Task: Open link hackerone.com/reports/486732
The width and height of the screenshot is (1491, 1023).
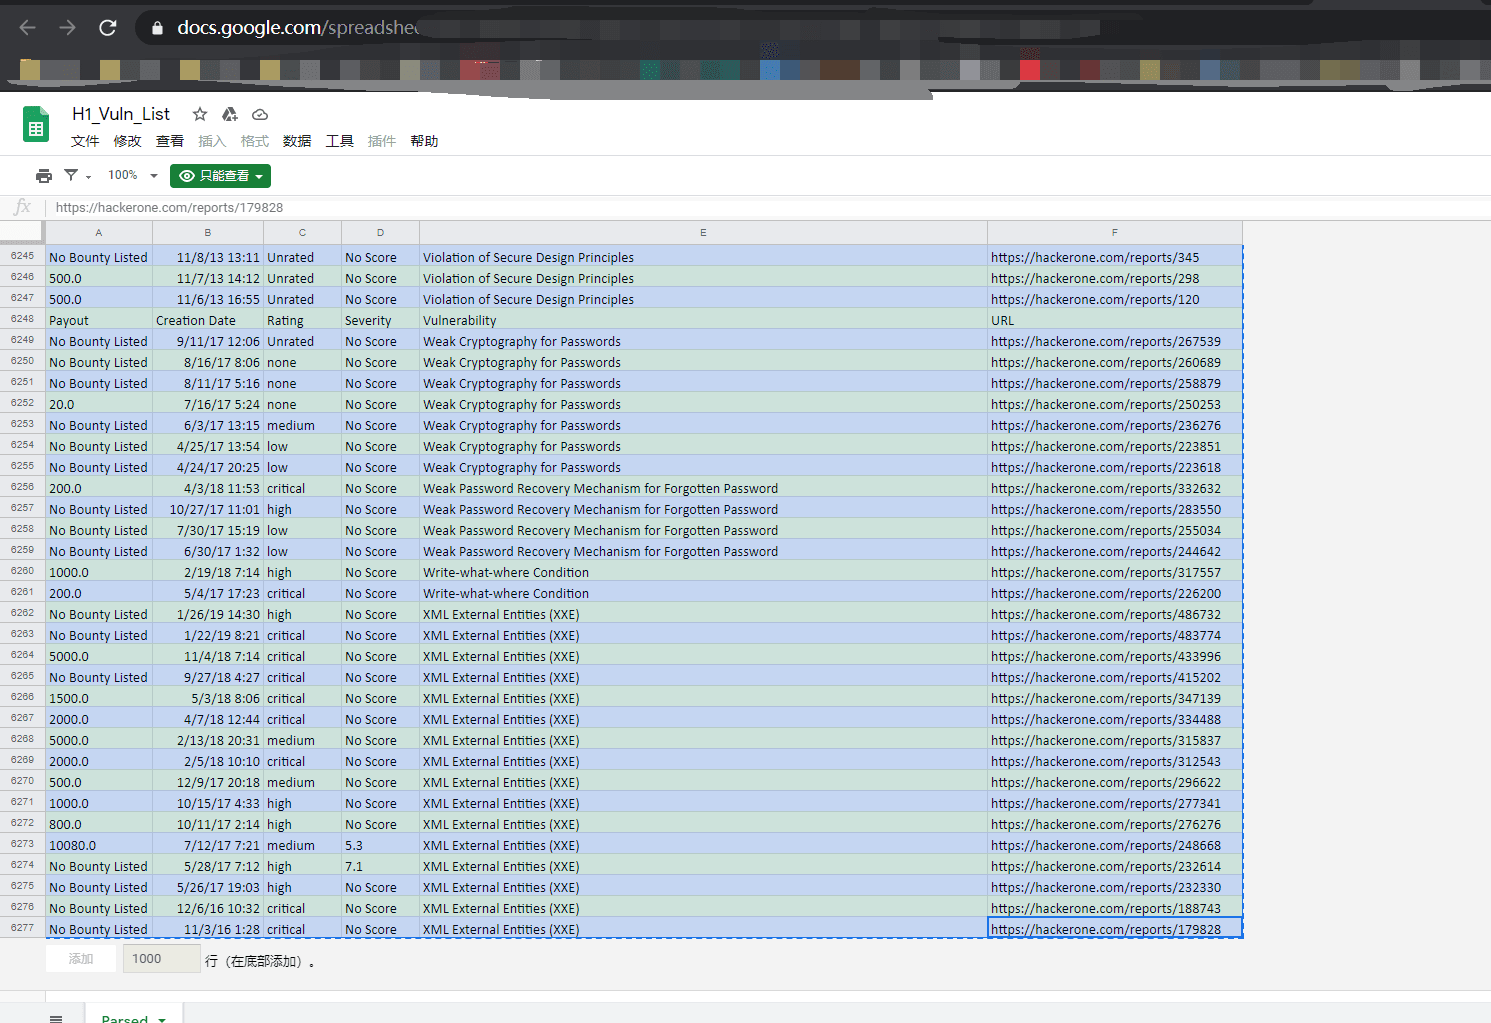Action: [1106, 615]
